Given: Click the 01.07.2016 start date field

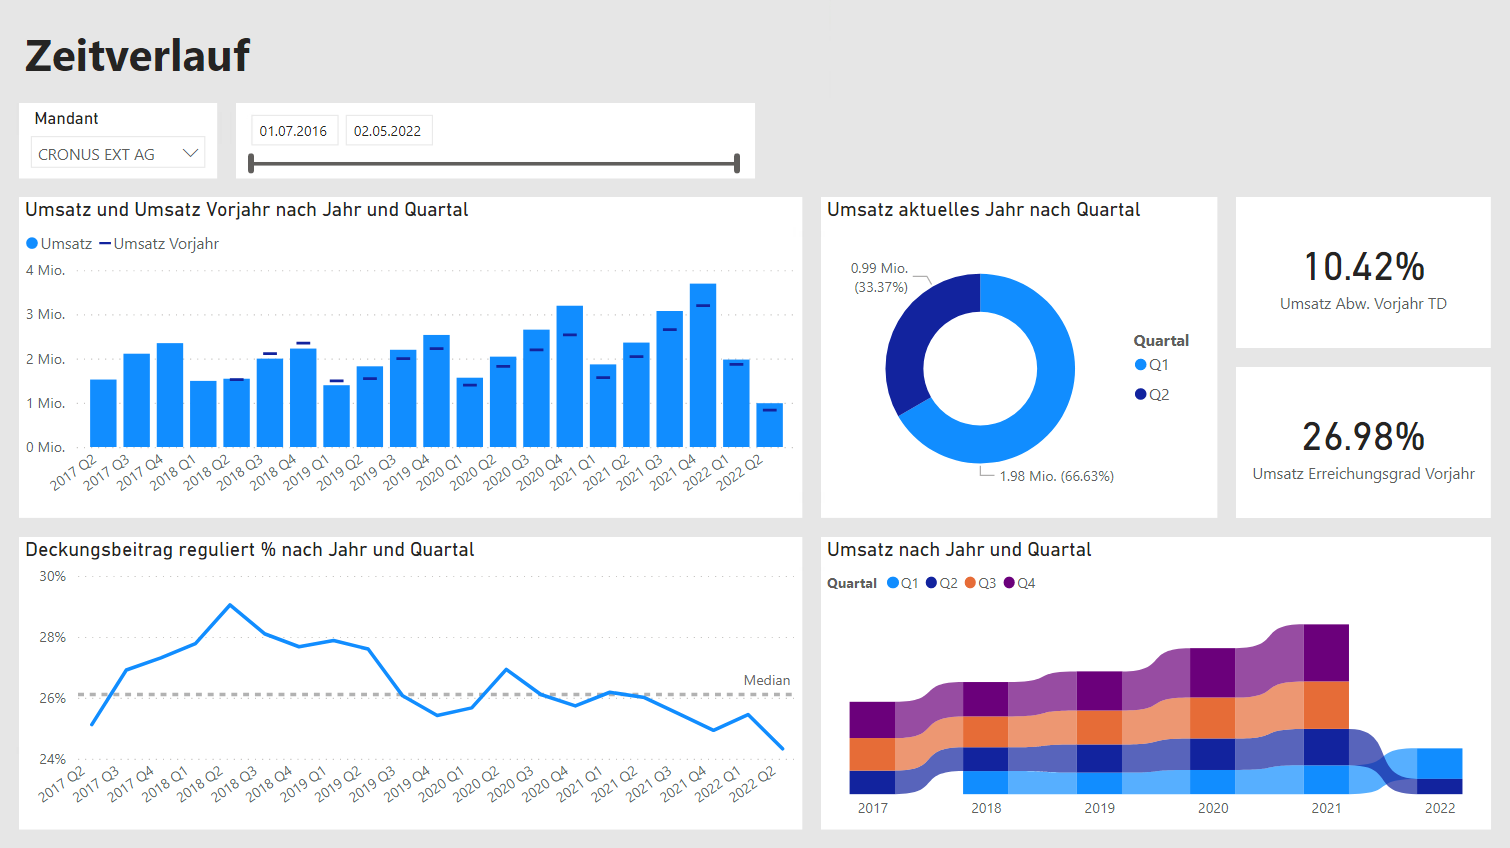Looking at the screenshot, I should click(x=294, y=130).
